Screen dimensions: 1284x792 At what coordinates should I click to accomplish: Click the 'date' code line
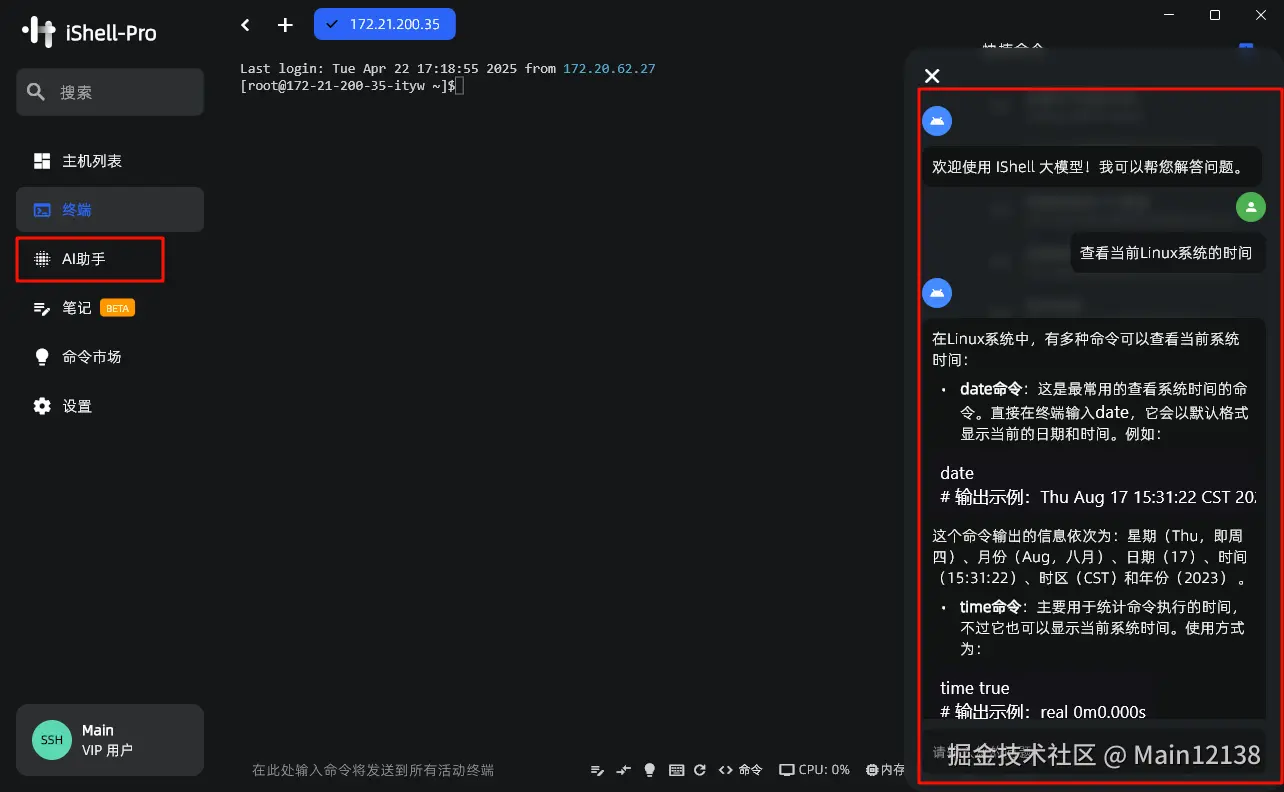click(x=957, y=473)
